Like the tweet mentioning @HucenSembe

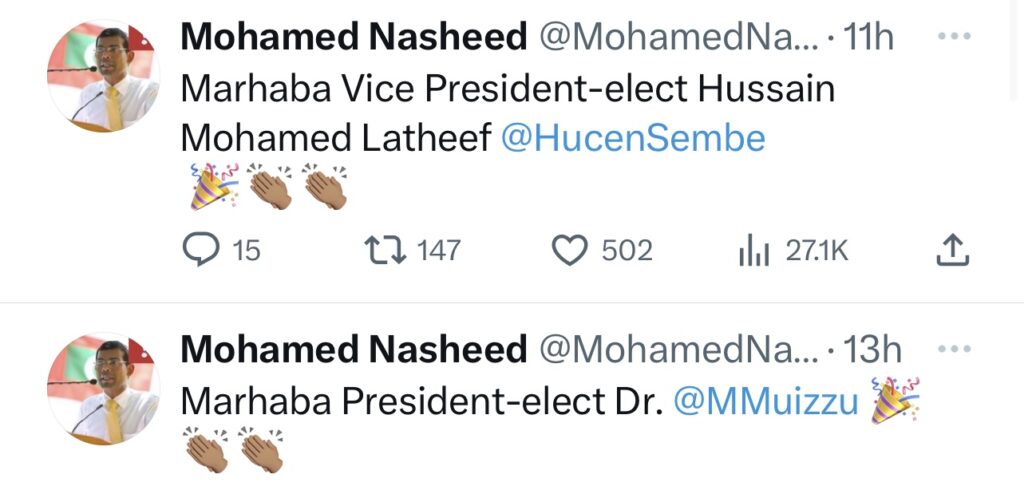coord(571,249)
